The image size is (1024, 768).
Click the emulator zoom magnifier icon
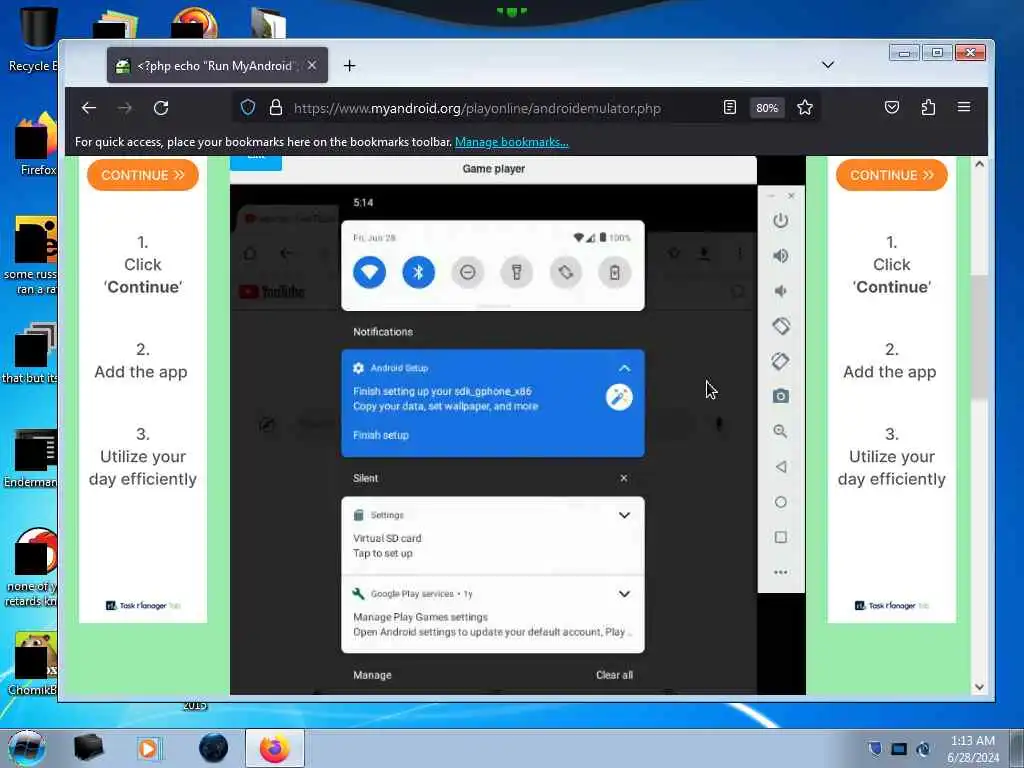click(780, 432)
